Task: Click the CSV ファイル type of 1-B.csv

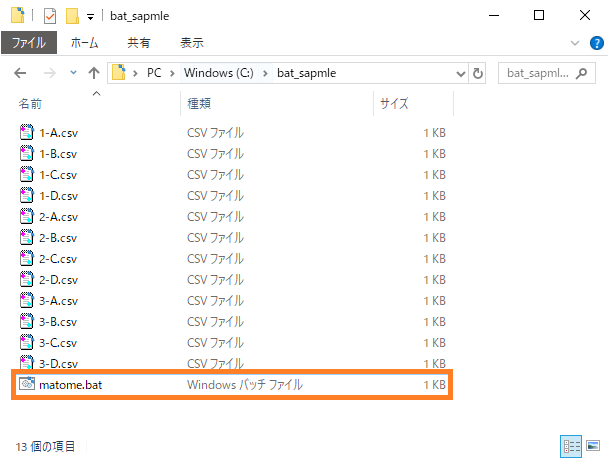Action: pos(215,154)
